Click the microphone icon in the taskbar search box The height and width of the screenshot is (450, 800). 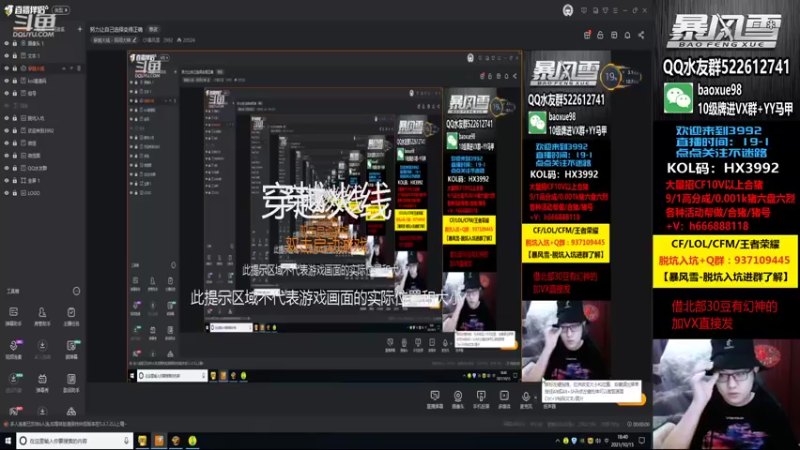[126, 440]
